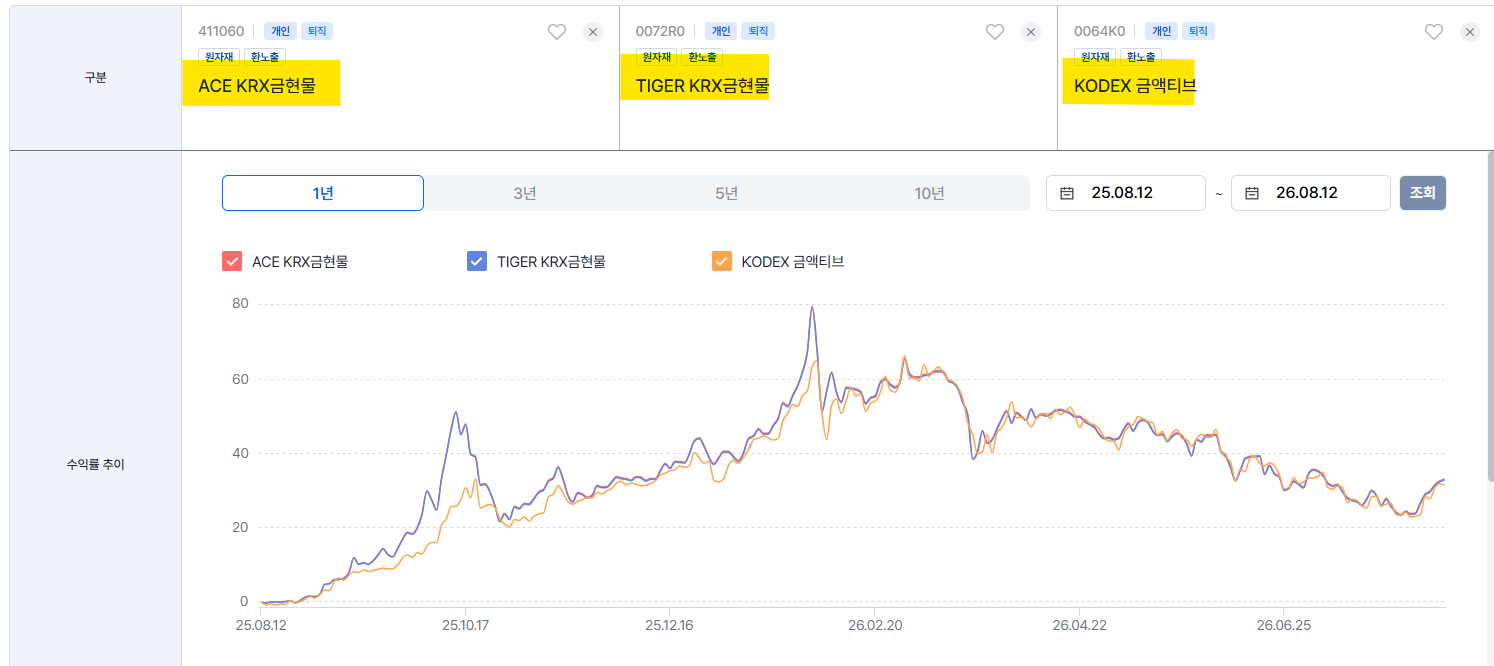Favorite KODEX 금액티브 with heart icon
This screenshot has width=1494, height=666.
(1434, 32)
